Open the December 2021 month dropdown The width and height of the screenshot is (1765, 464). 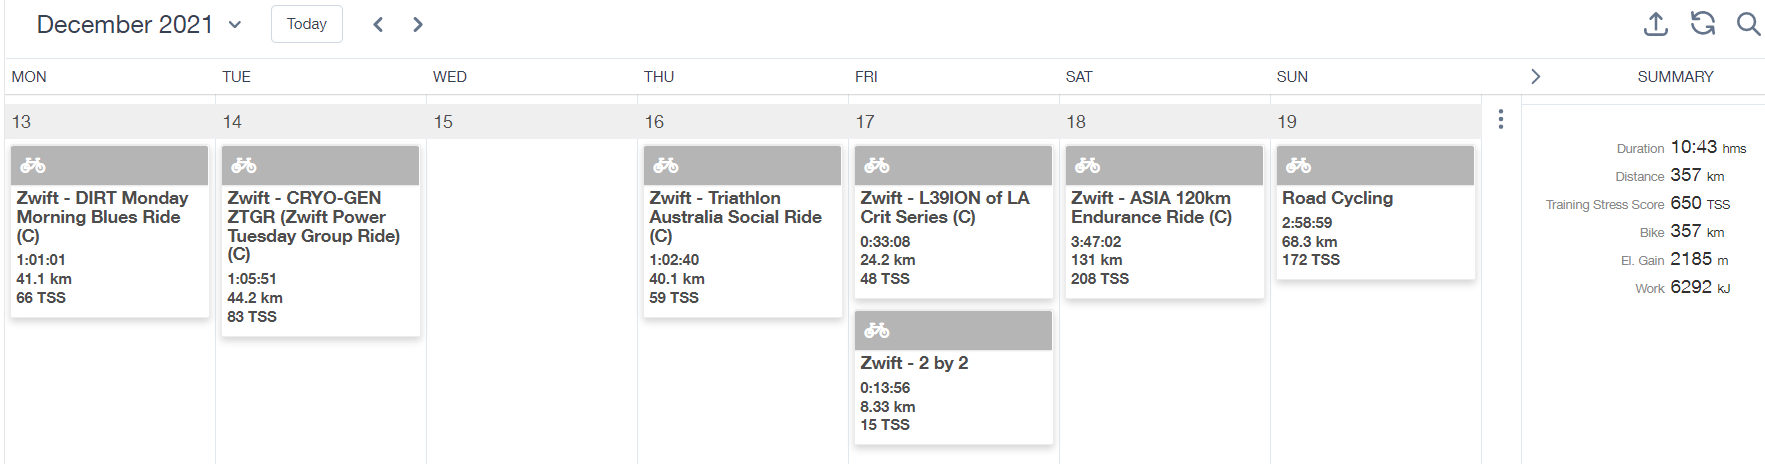[139, 24]
